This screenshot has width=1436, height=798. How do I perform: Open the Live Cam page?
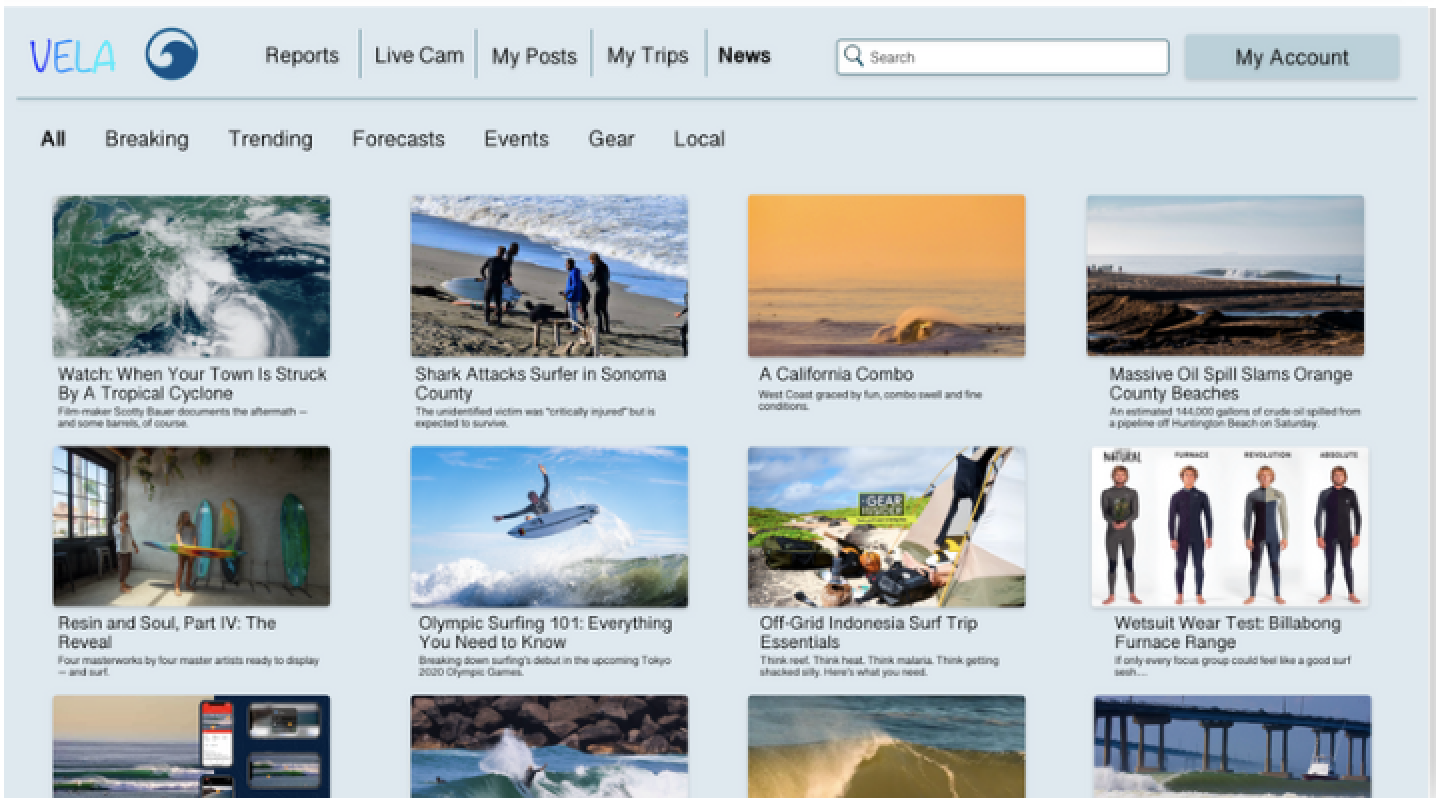(x=419, y=56)
